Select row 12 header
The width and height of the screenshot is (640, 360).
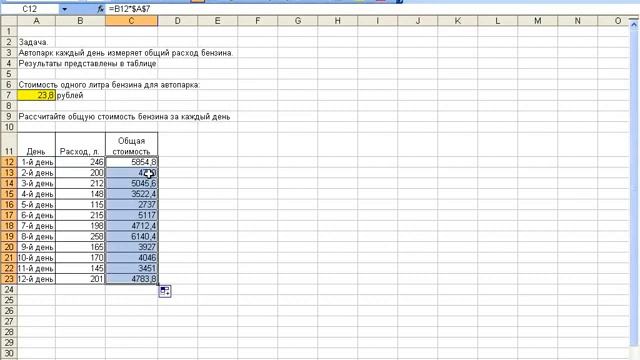pyautogui.click(x=9, y=162)
